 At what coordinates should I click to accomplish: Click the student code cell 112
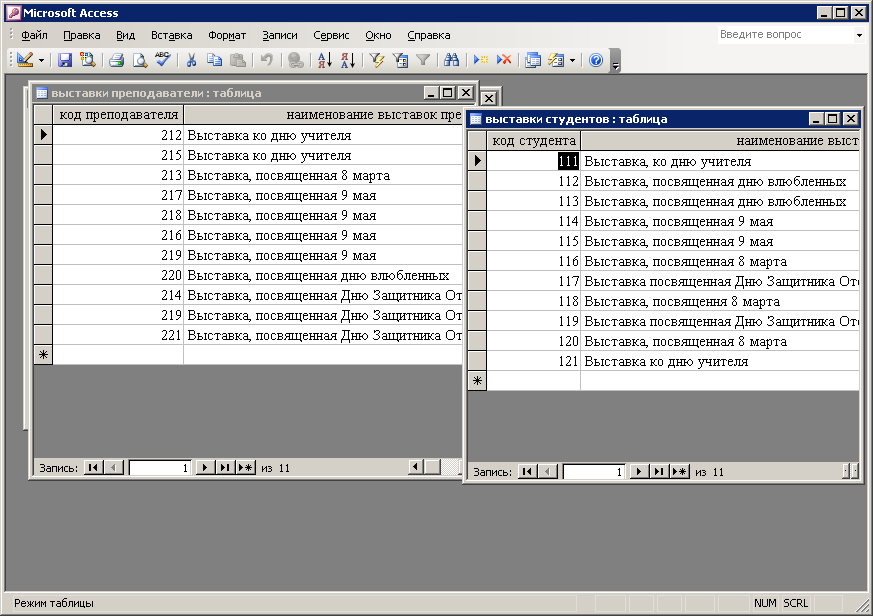[x=533, y=182]
